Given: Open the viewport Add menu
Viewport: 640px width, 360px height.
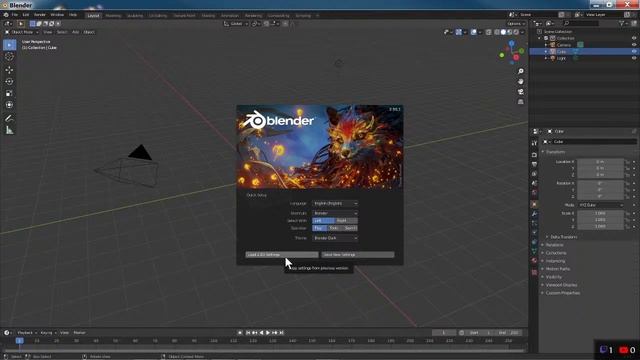Looking at the screenshot, I should click(76, 32).
